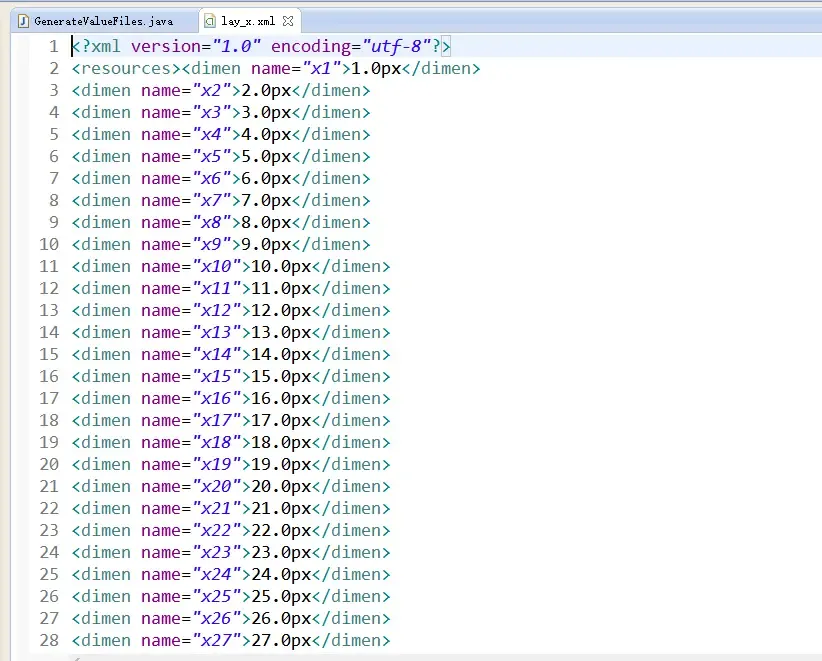Image resolution: width=822 pixels, height=661 pixels.
Task: Click the <resources> opening tag
Action: click(x=126, y=69)
